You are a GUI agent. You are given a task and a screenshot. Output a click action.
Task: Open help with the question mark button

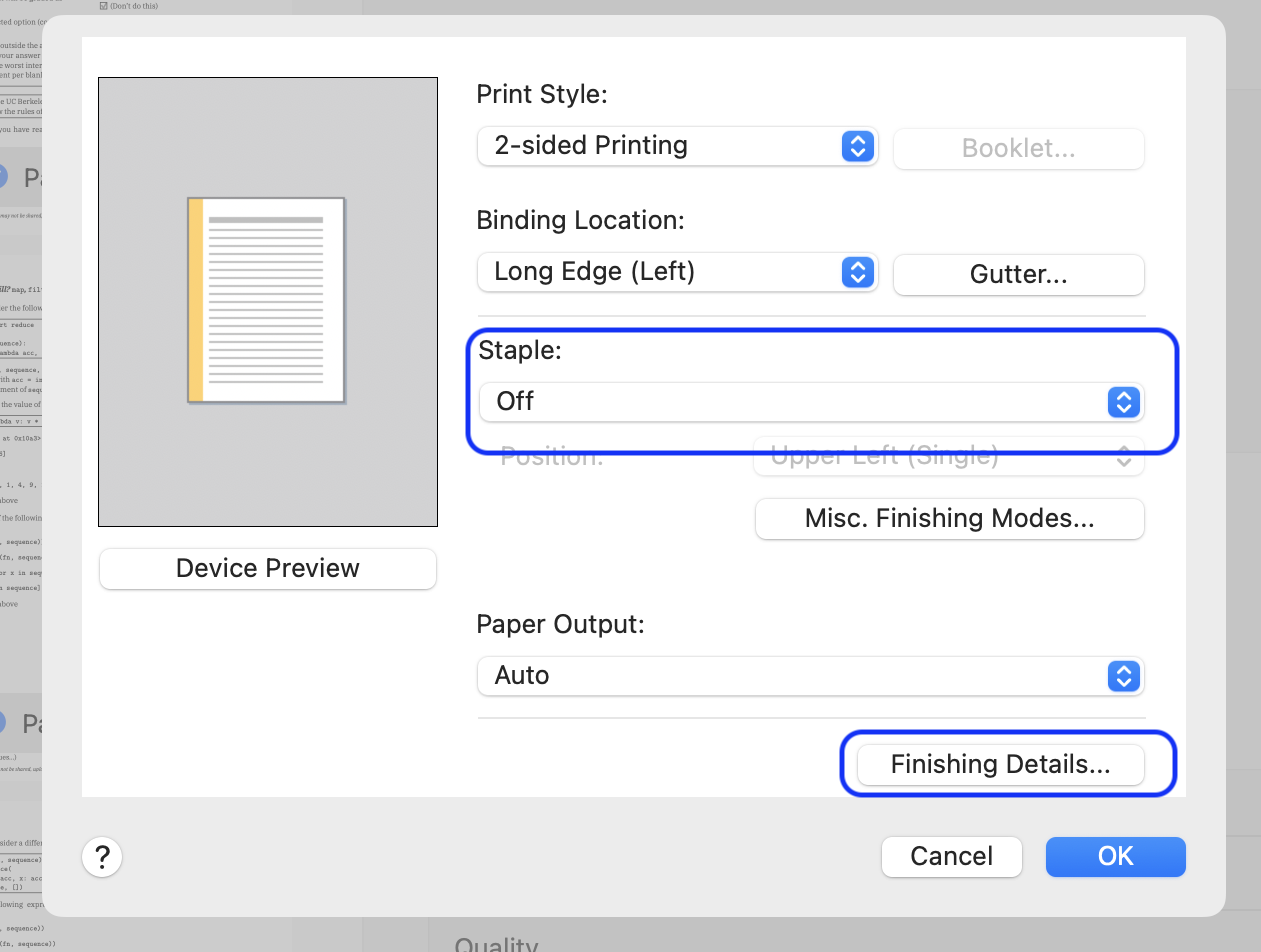pyautogui.click(x=102, y=857)
